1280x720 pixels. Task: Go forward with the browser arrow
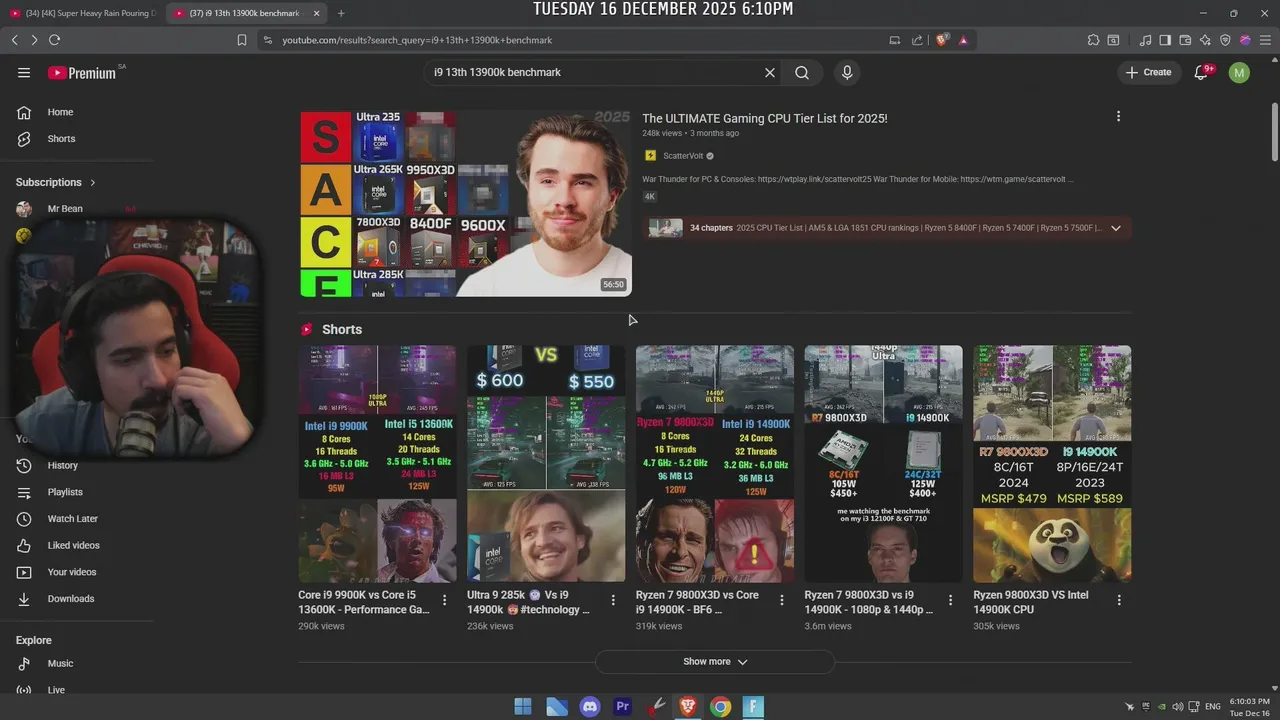pos(34,40)
